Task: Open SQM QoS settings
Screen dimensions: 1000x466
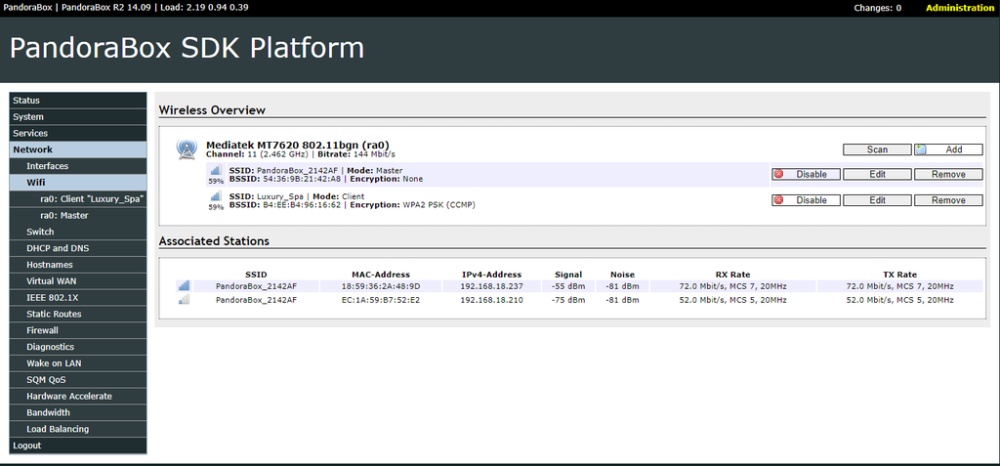Action: click(x=78, y=380)
